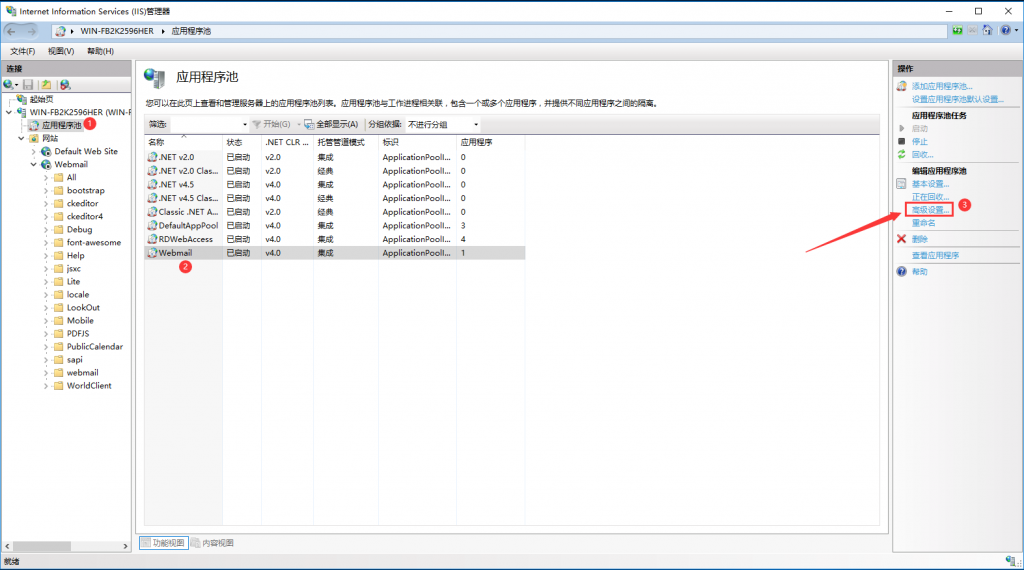Image resolution: width=1024 pixels, height=570 pixels.
Task: Select the .NET v2.0 application pool
Action: (x=334, y=157)
